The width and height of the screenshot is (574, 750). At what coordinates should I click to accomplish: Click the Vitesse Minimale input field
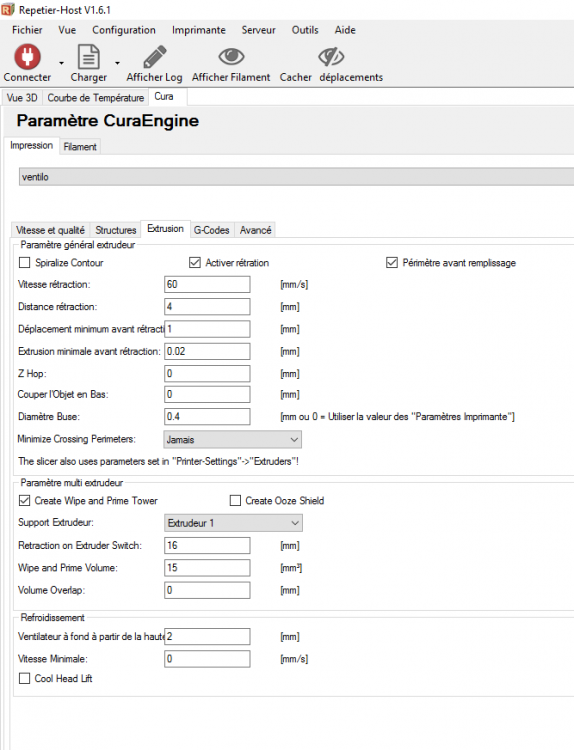pos(207,659)
